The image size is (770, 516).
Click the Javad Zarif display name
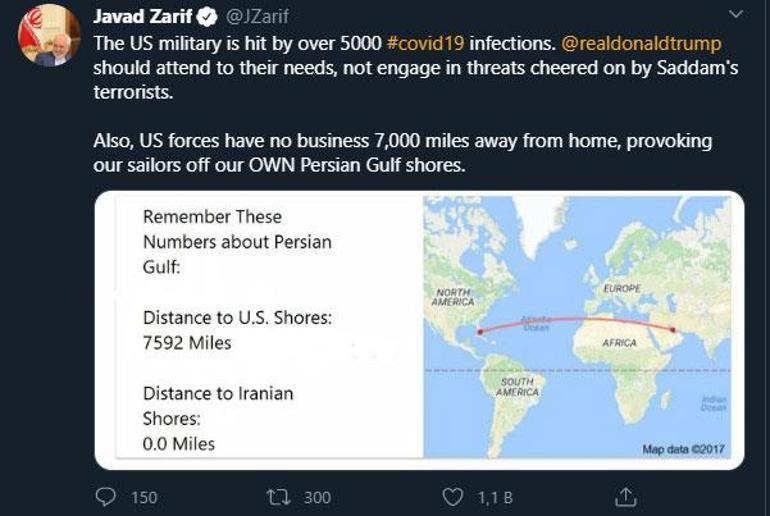(x=144, y=17)
